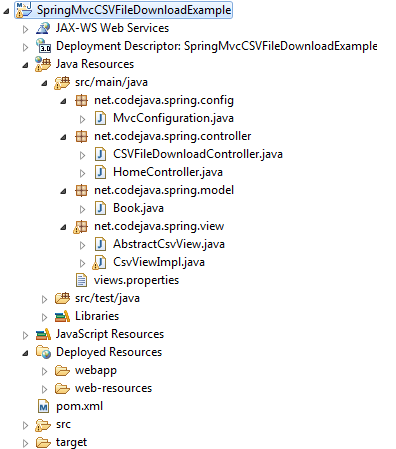The image size is (396, 449).
Task: Click the net.codejava.spring.config package icon
Action: 81,100
